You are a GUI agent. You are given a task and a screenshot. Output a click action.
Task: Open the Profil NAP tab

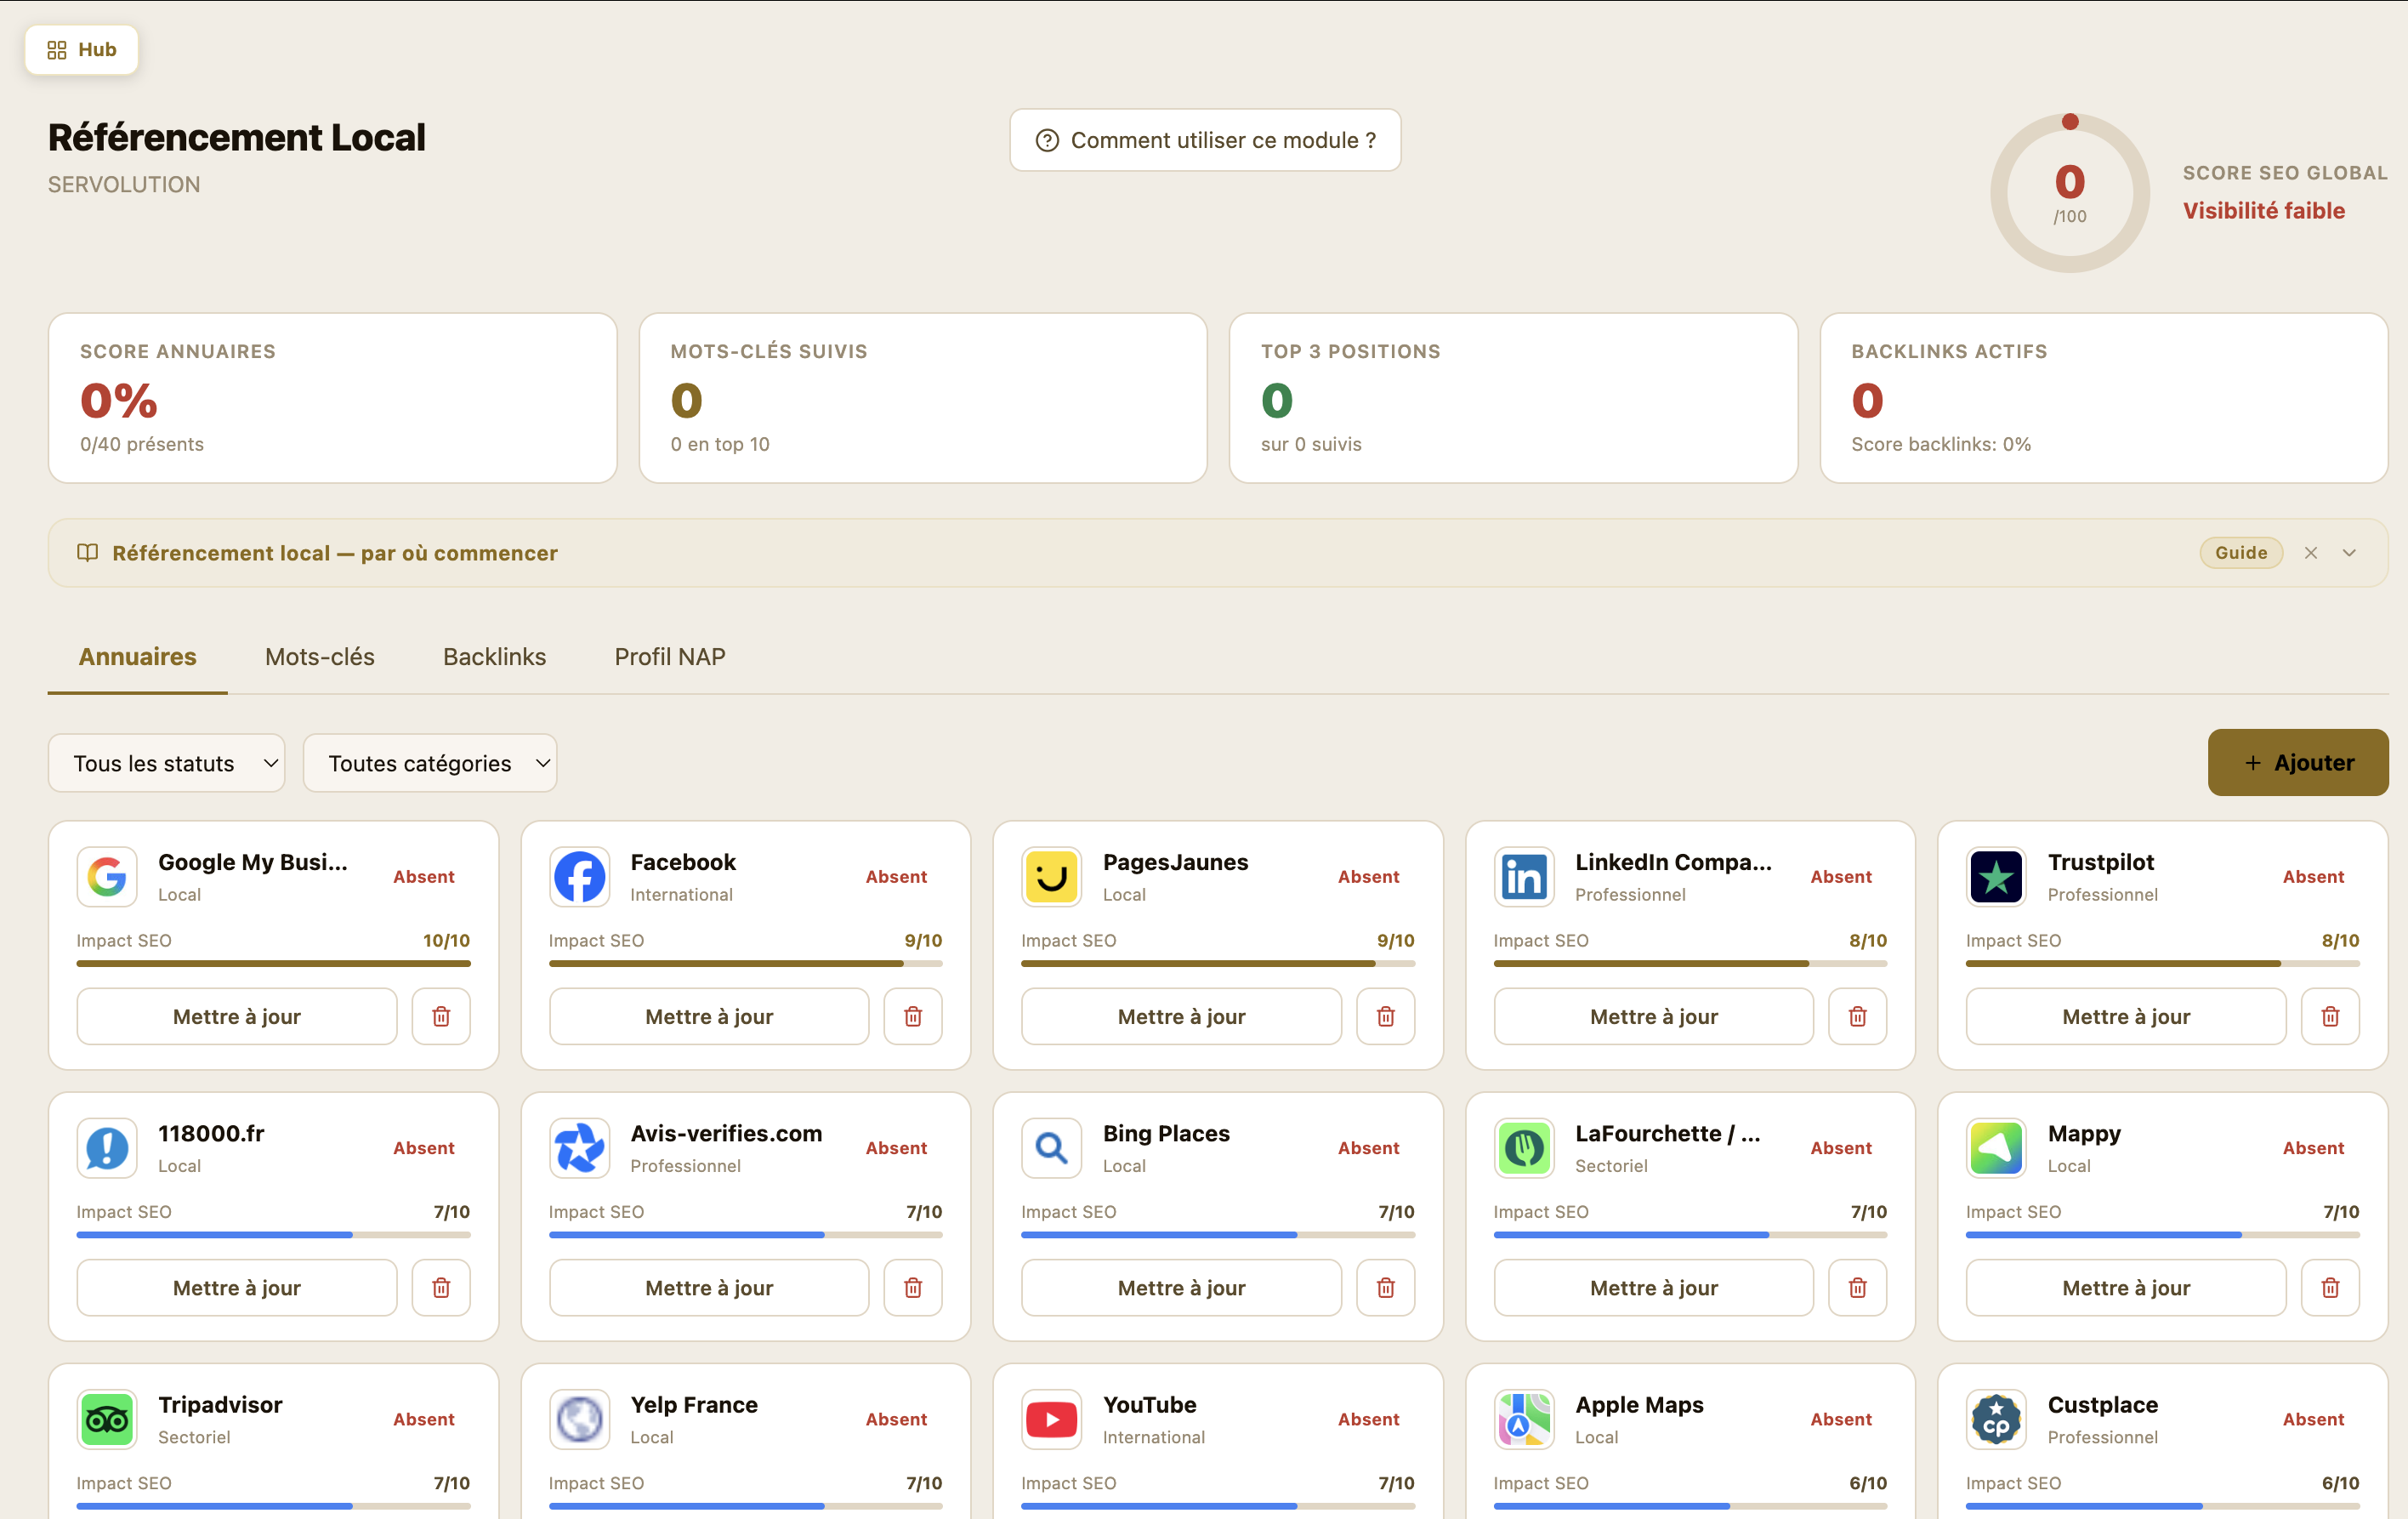(669, 657)
